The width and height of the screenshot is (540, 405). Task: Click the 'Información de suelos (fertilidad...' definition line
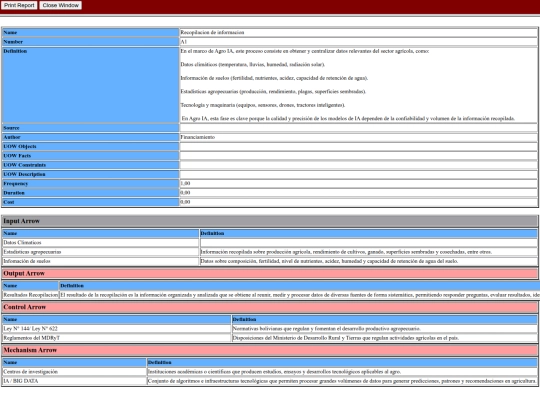click(274, 78)
